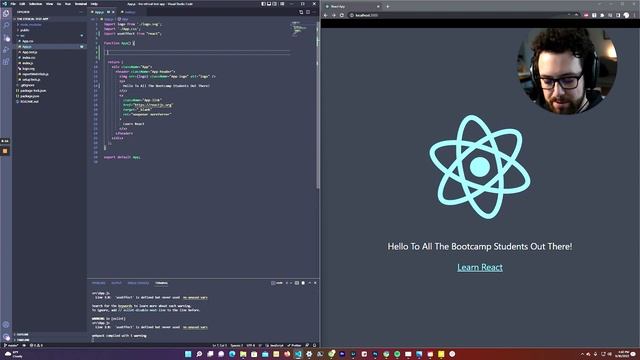Close the terminal panel
This screenshot has height=360, width=640.
pos(315,283)
